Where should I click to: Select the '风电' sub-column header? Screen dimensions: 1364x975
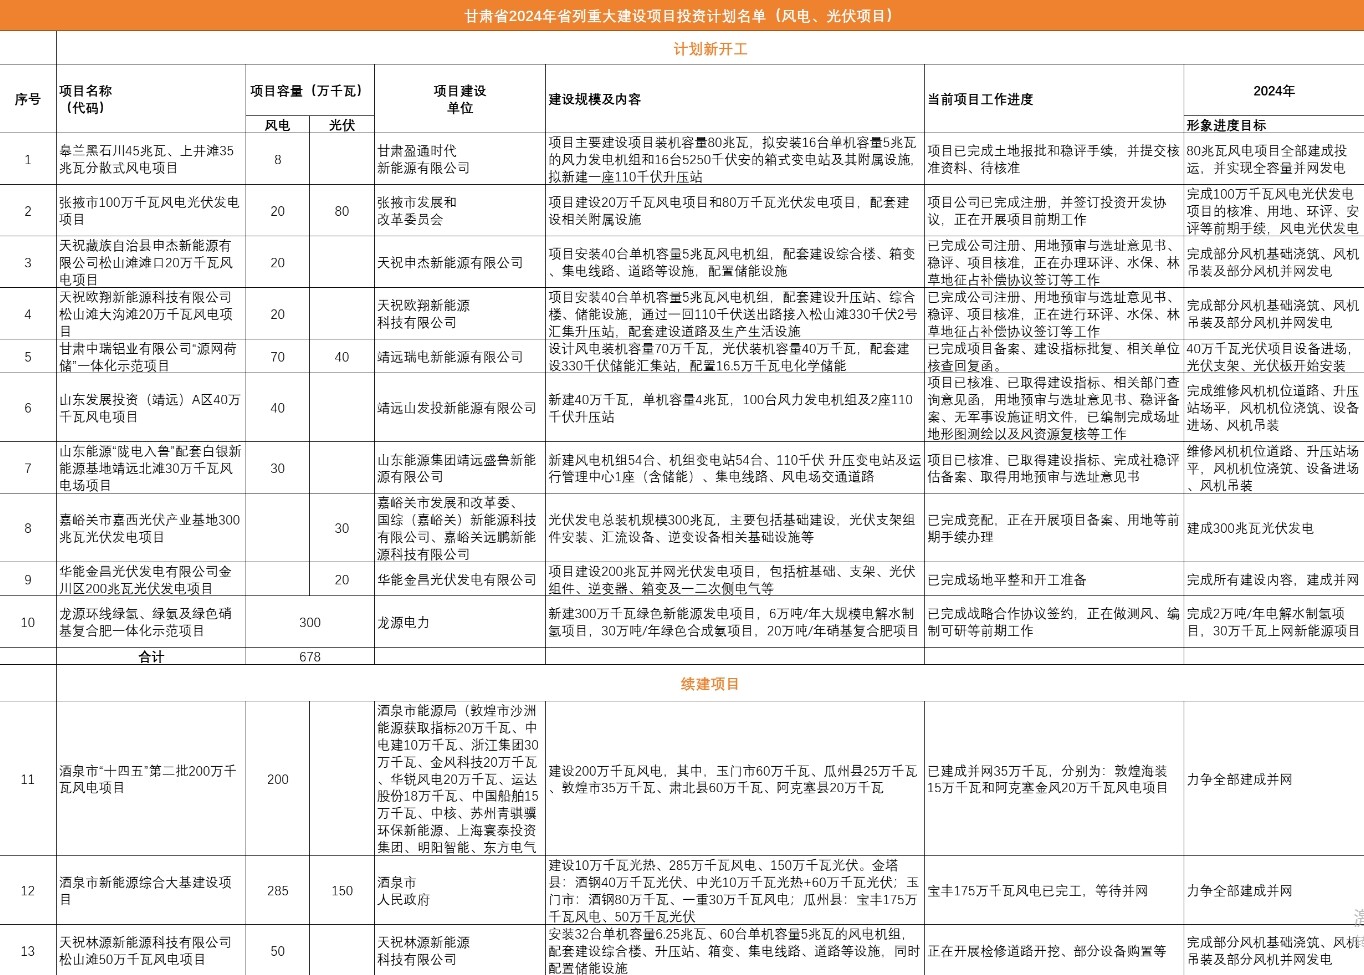click(x=277, y=125)
